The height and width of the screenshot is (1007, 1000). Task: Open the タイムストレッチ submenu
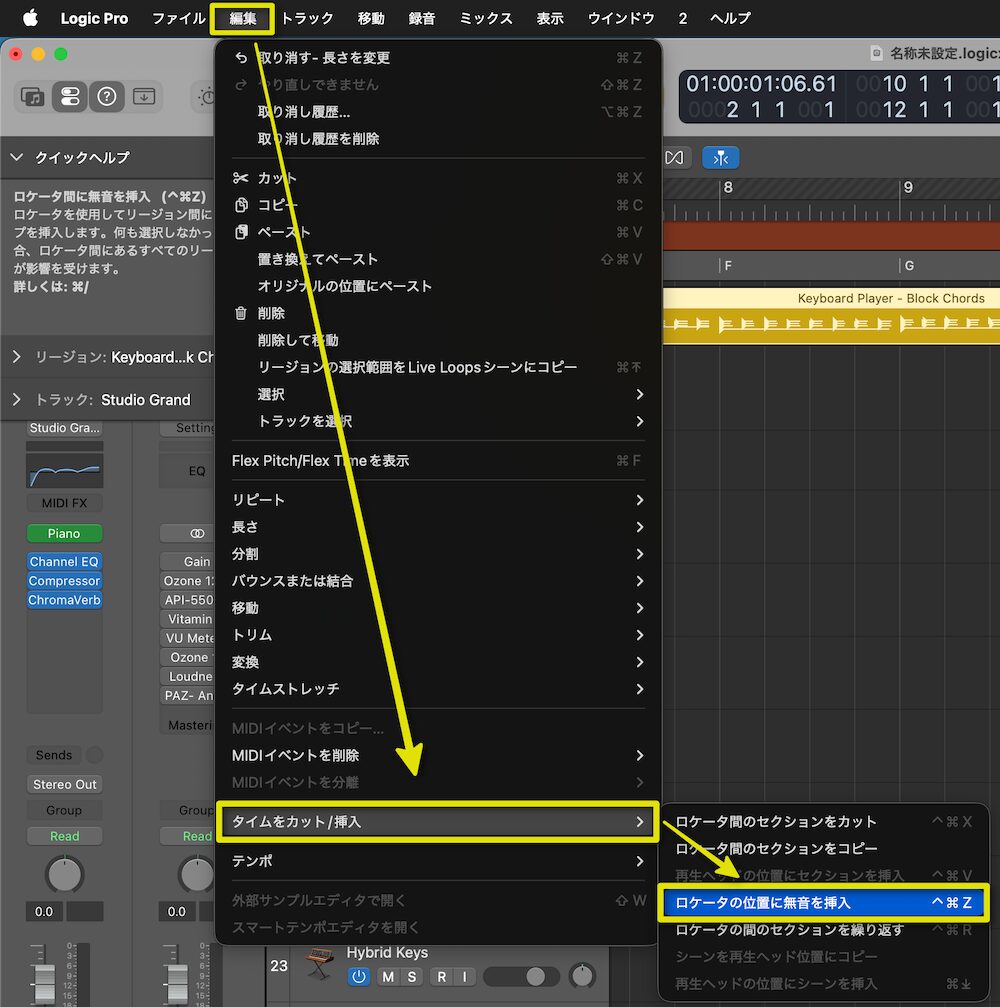coord(437,688)
